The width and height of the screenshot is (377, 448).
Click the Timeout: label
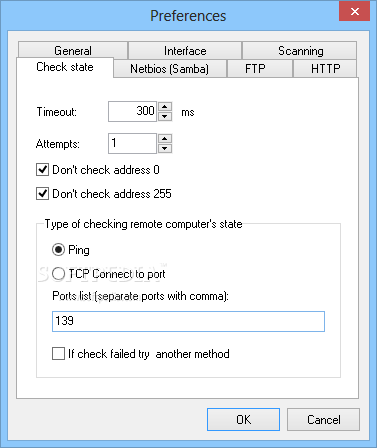pos(57,112)
